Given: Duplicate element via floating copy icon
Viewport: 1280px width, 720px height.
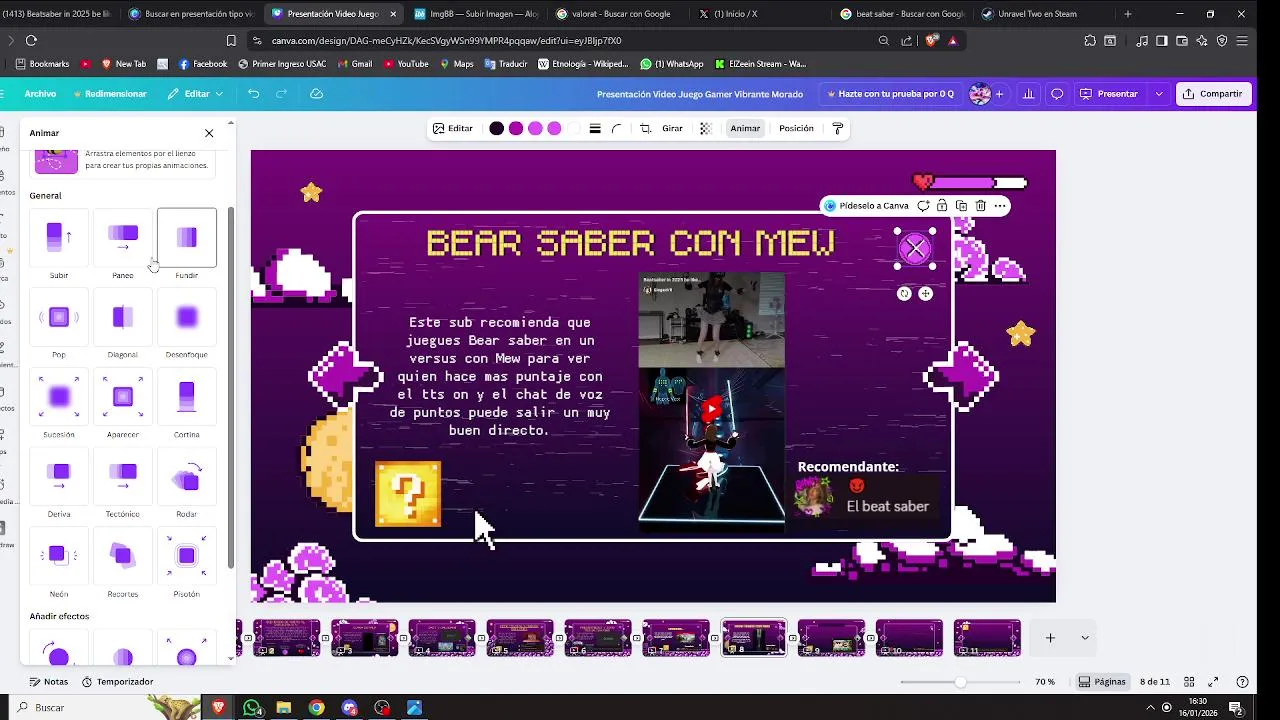Looking at the screenshot, I should tap(961, 206).
